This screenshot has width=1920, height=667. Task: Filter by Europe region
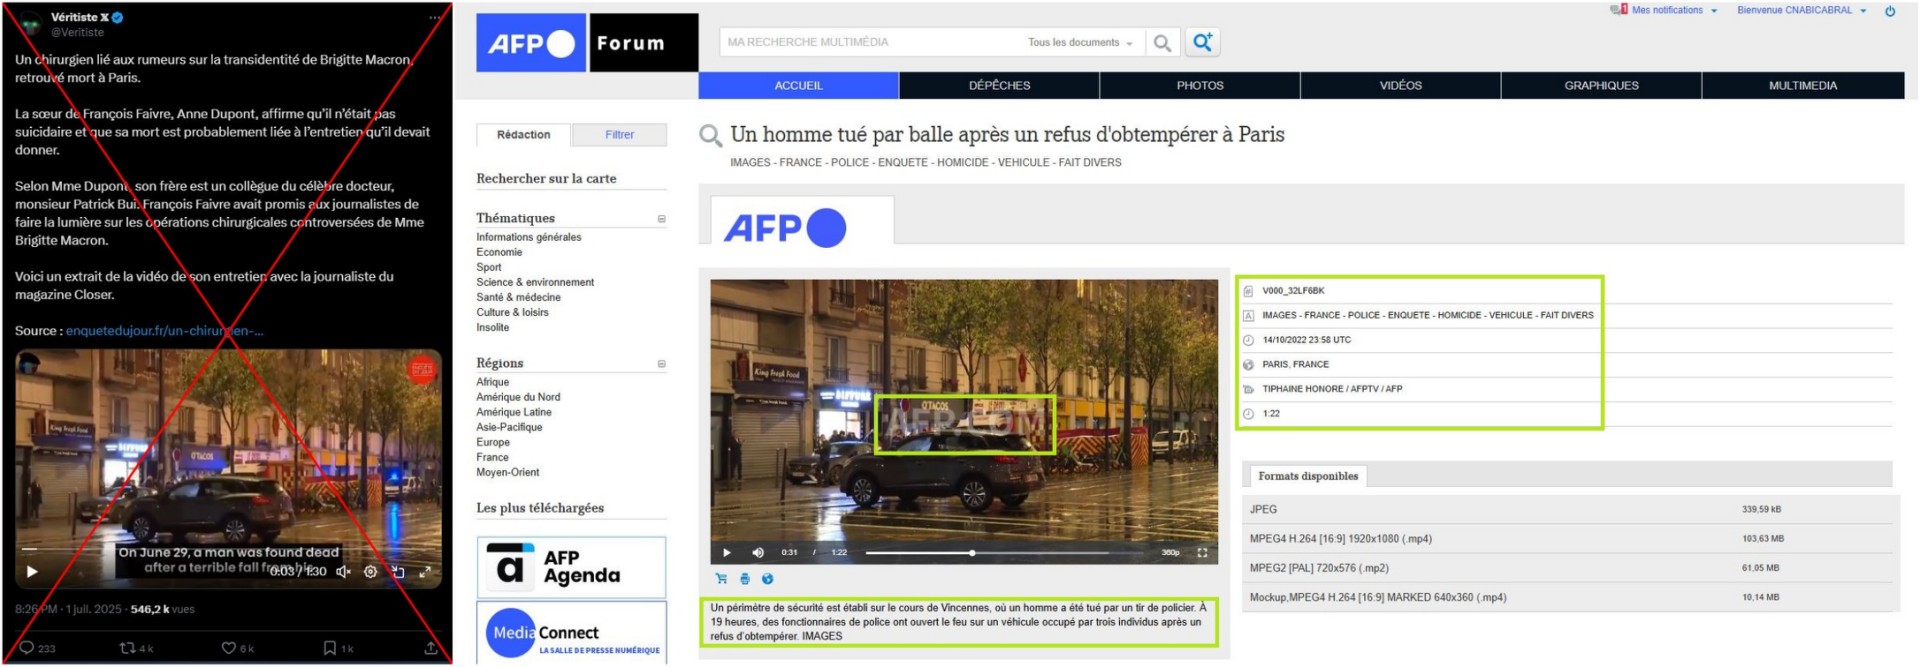point(492,442)
